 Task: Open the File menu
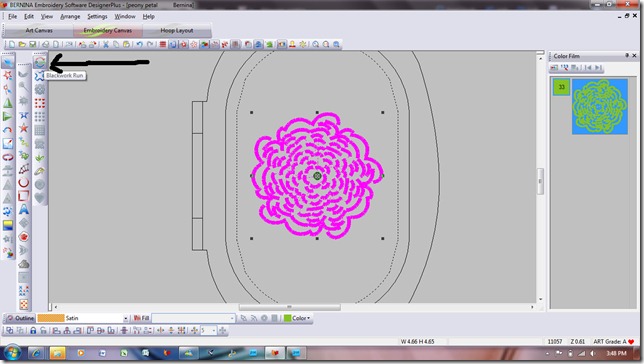click(12, 16)
